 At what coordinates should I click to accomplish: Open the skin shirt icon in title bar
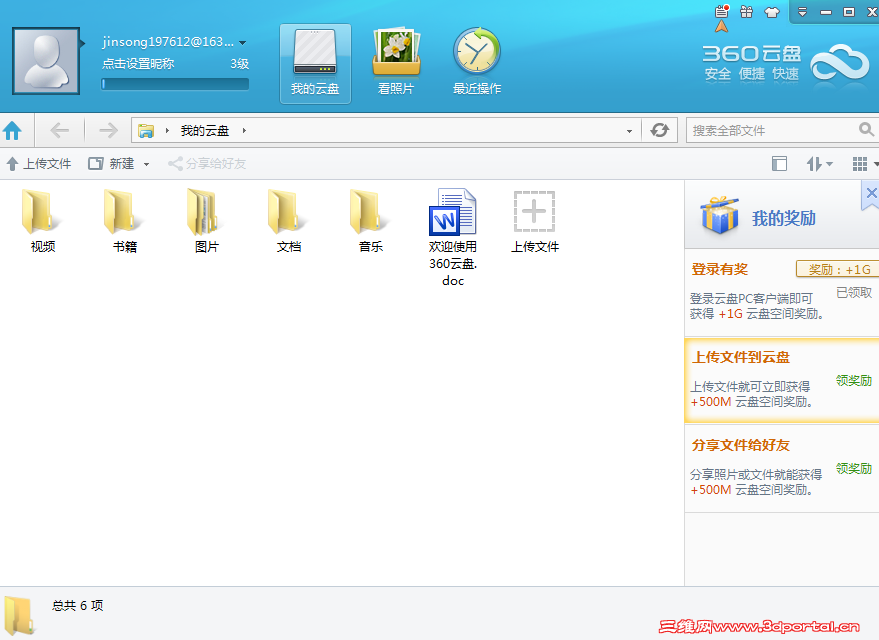point(772,12)
